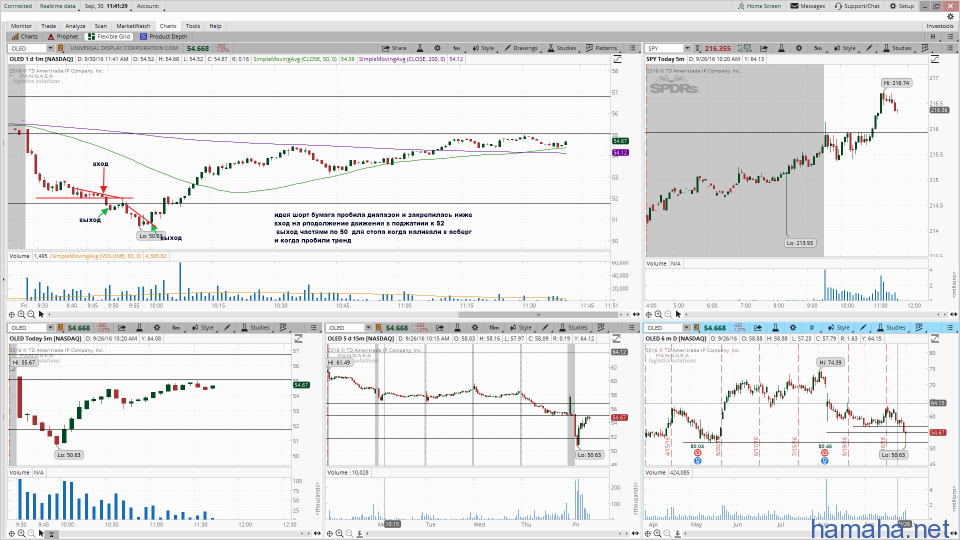Open the Drawings menu in main chart

click(521, 48)
